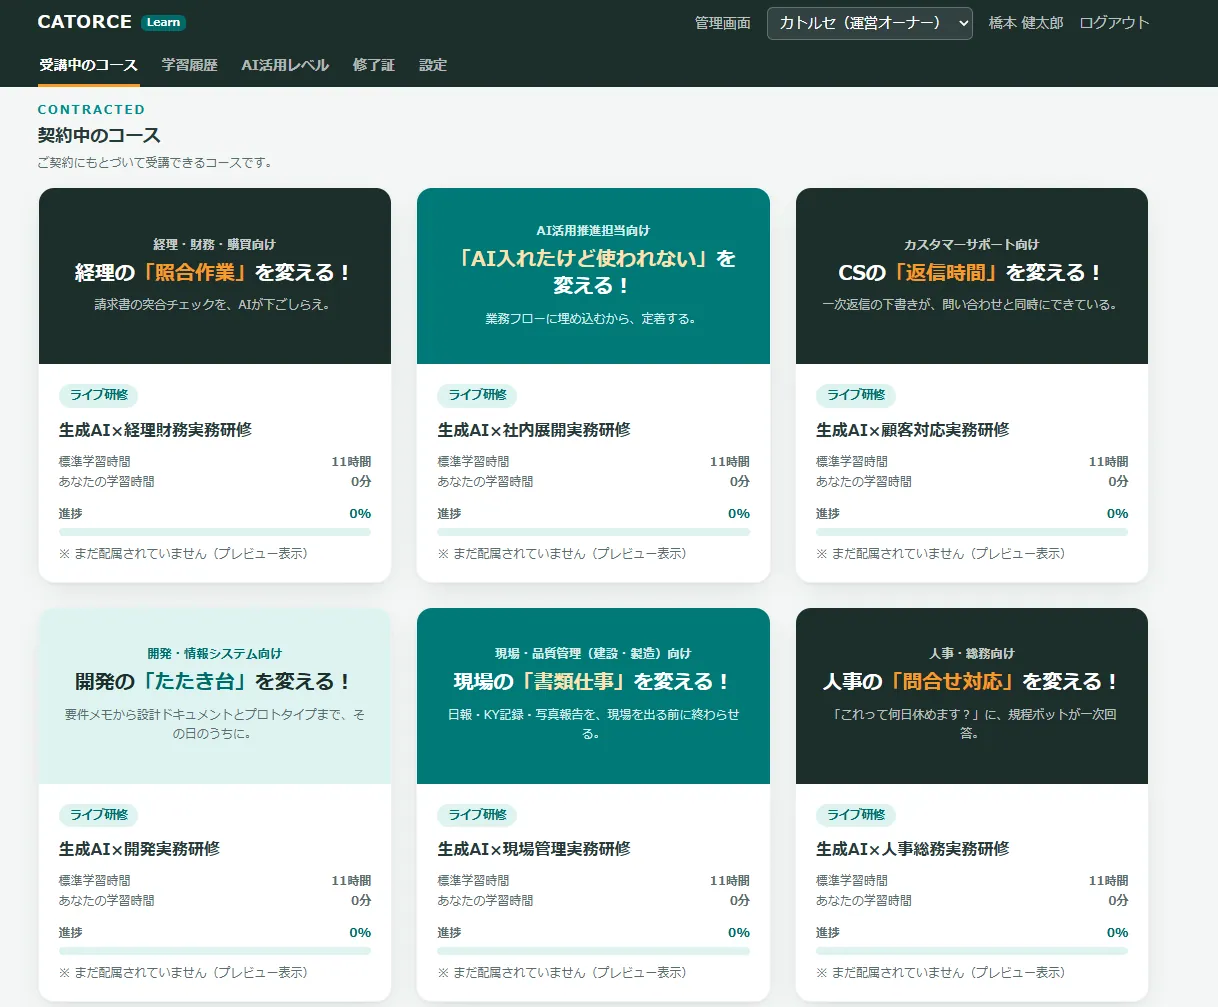
Task: Open the カトルセ（運営オーナー） dropdown
Action: 869,23
